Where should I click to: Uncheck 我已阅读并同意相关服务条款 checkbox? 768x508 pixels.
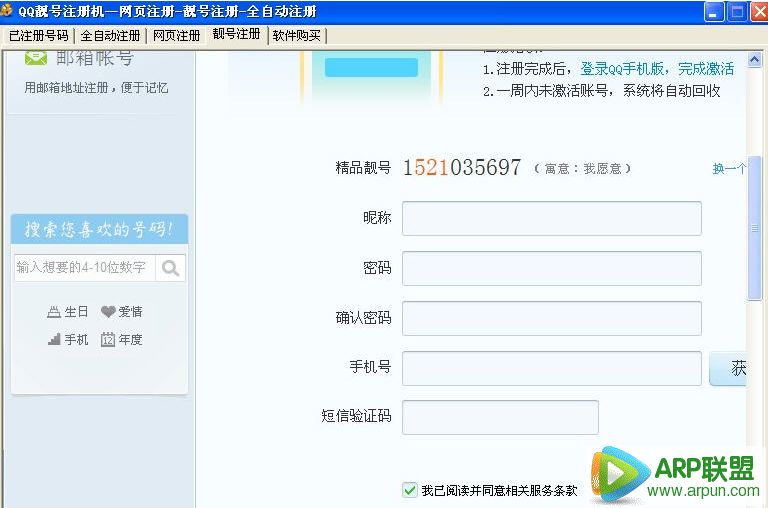pyautogui.click(x=409, y=490)
